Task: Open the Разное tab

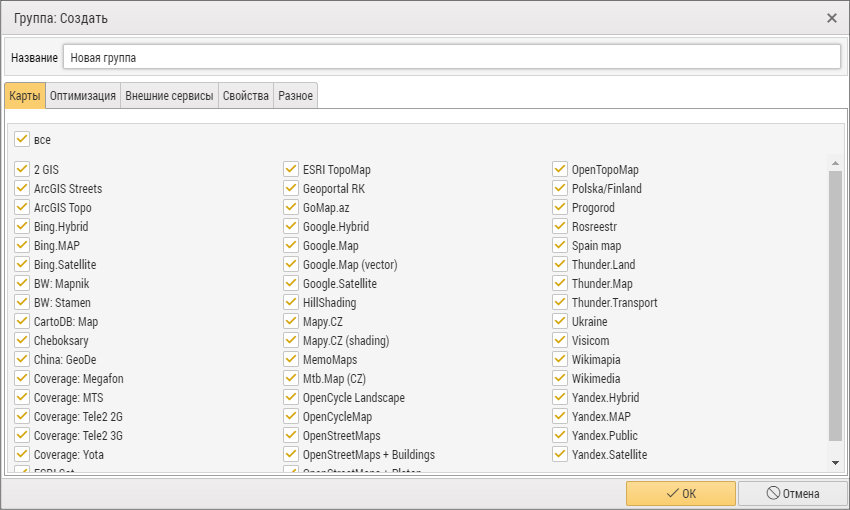Action: [295, 96]
